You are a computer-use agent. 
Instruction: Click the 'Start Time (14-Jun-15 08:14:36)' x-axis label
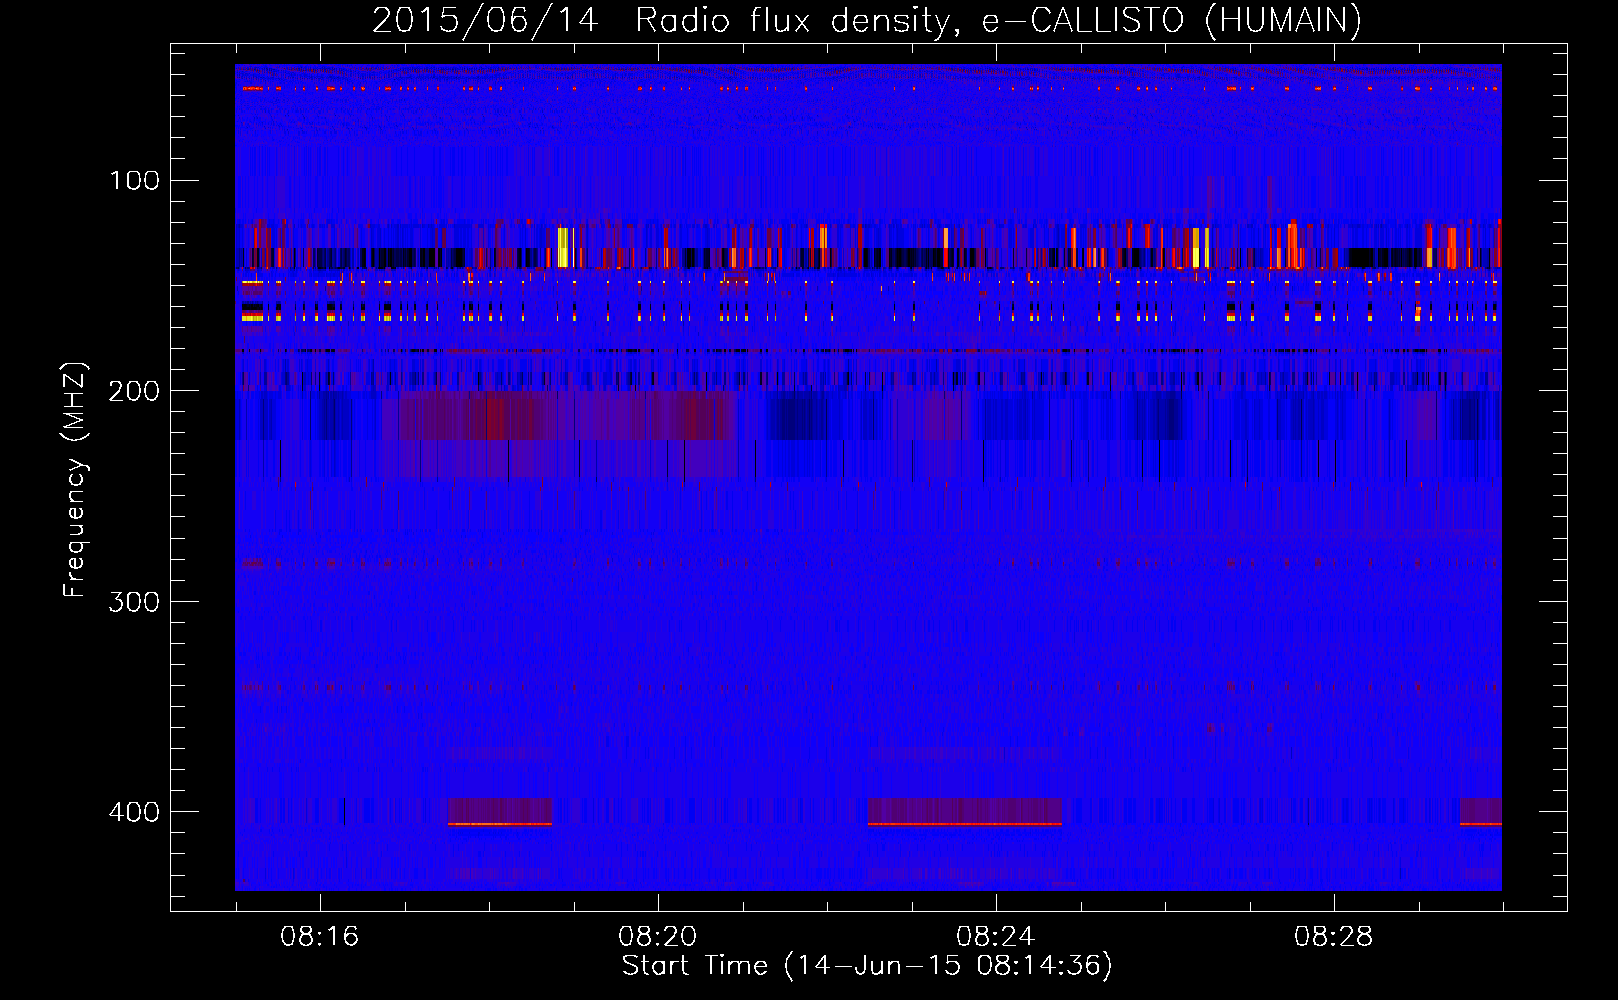pyautogui.click(x=867, y=966)
